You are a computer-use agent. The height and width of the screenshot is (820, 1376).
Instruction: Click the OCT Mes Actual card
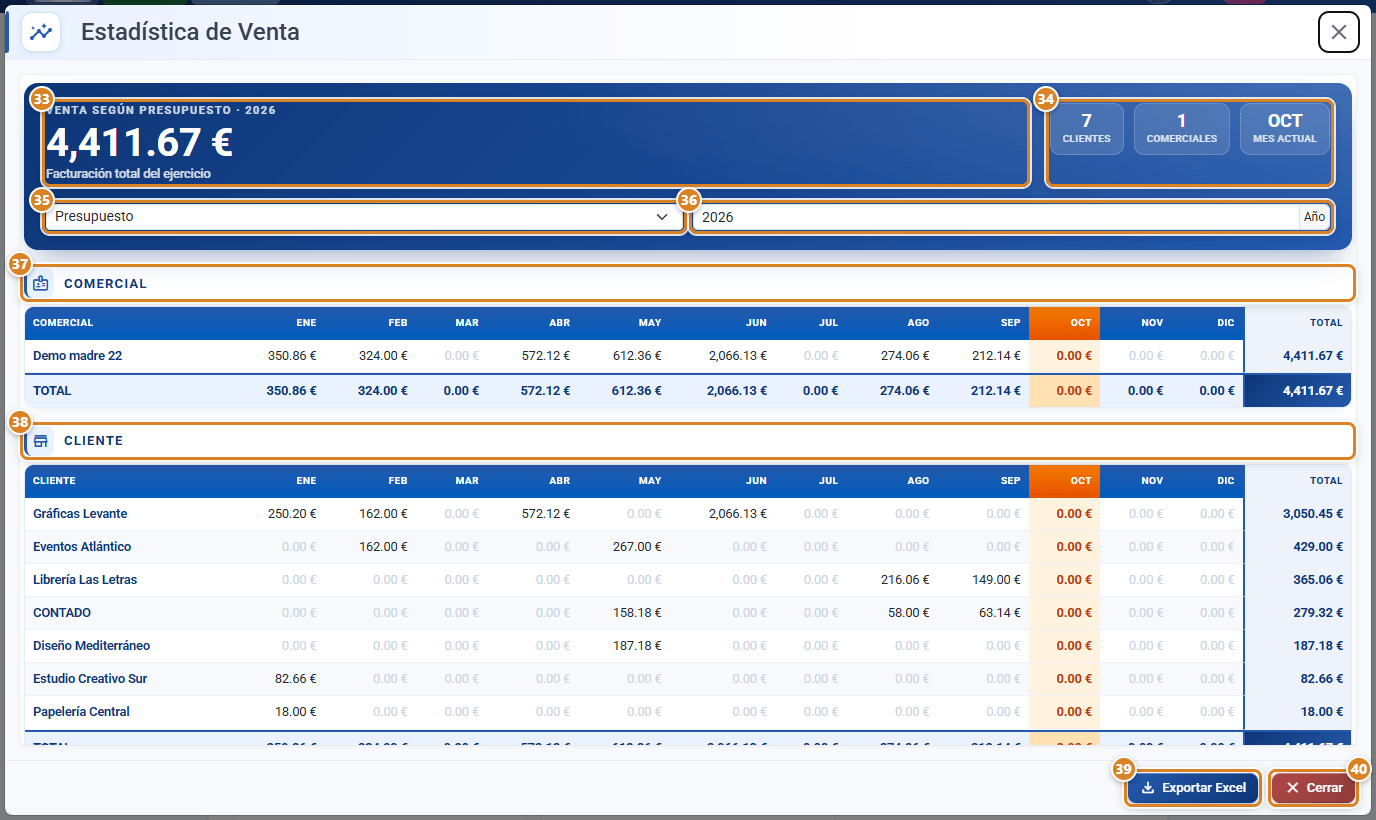(x=1285, y=129)
